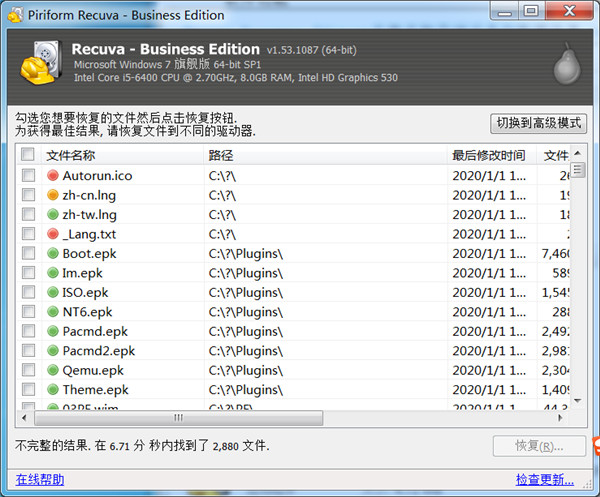Click horizontal scrollbar left arrow

coord(24,418)
